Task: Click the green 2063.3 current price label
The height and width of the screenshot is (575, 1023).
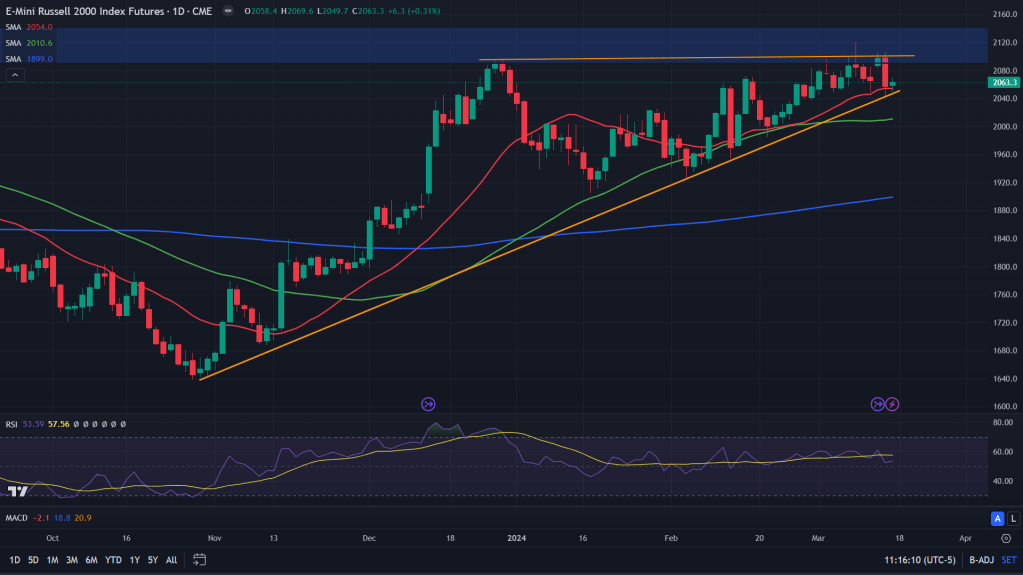Action: [x=1003, y=85]
